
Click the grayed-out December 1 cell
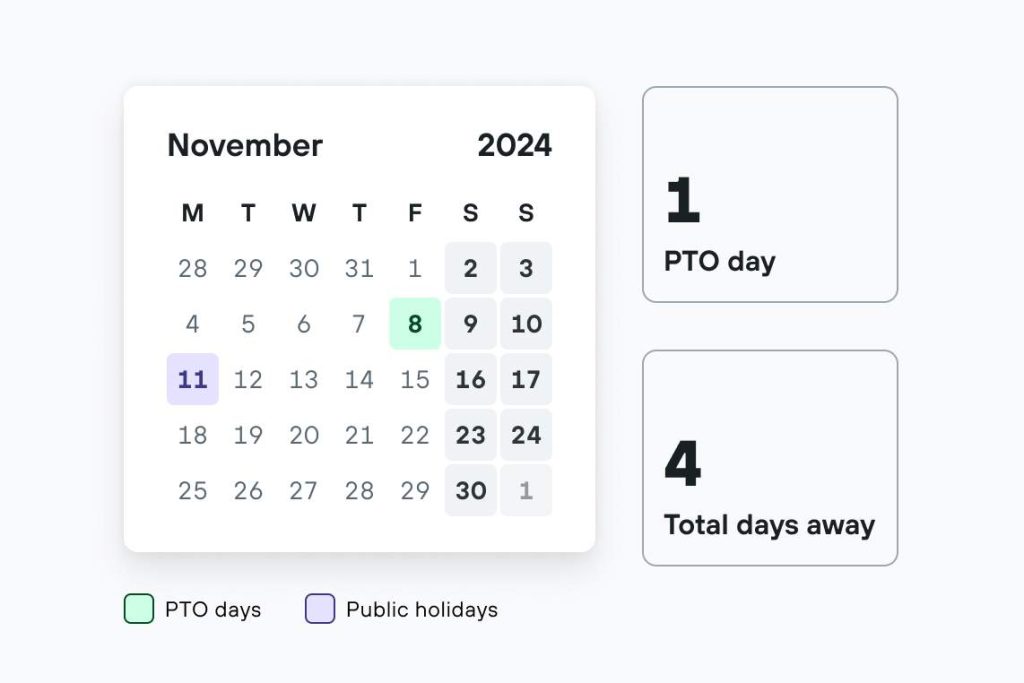526,490
